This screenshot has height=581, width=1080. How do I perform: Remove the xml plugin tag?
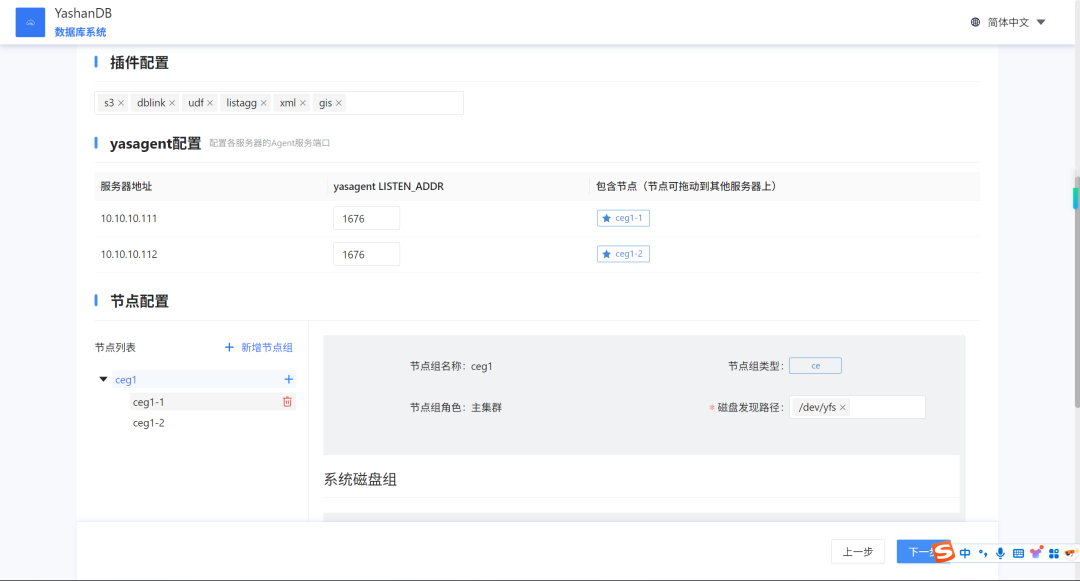pyautogui.click(x=303, y=103)
